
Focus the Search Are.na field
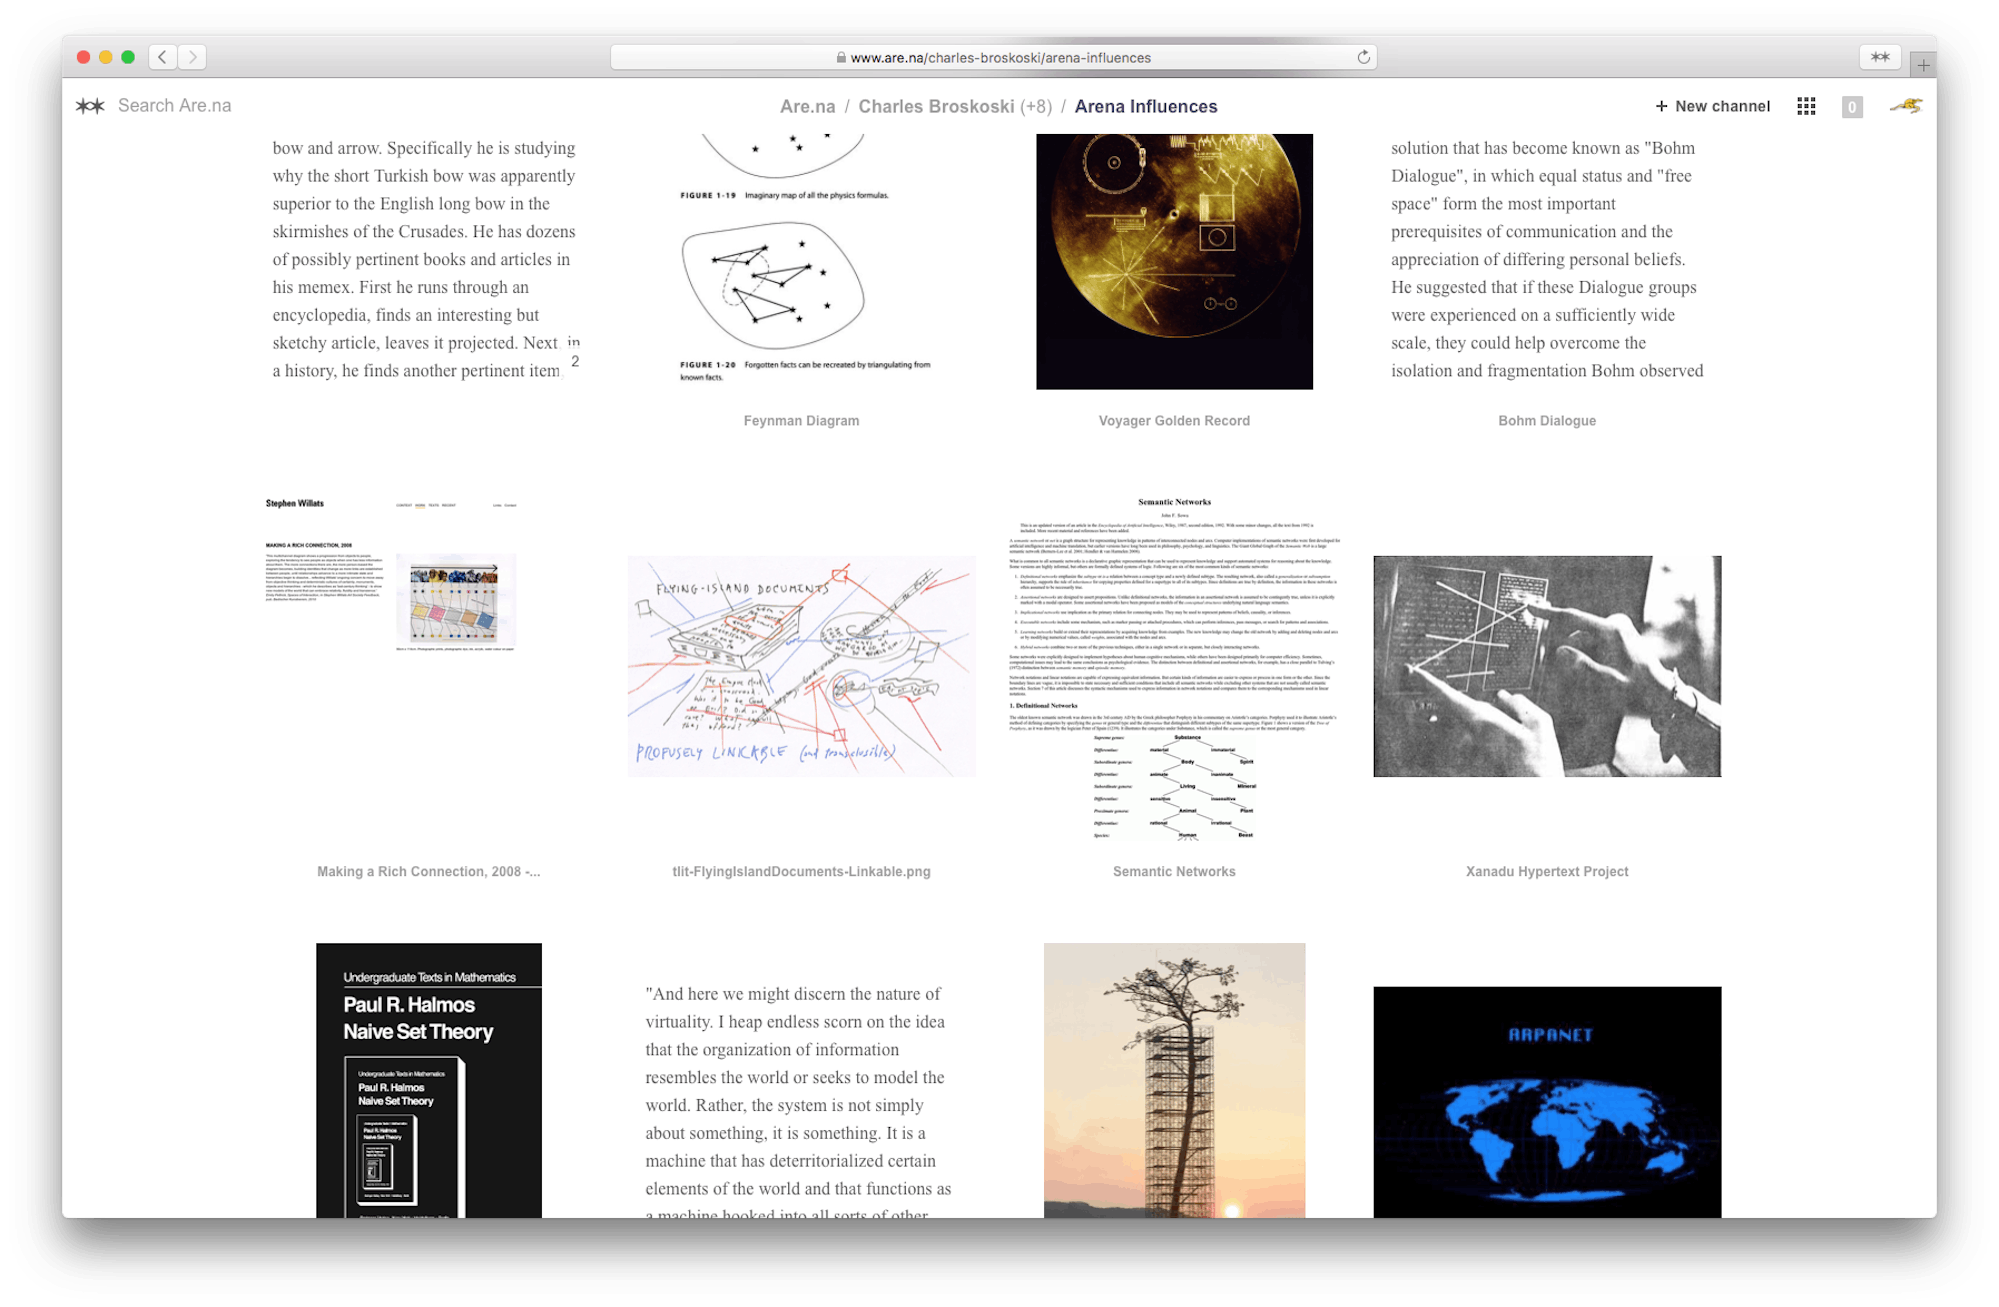tap(175, 106)
